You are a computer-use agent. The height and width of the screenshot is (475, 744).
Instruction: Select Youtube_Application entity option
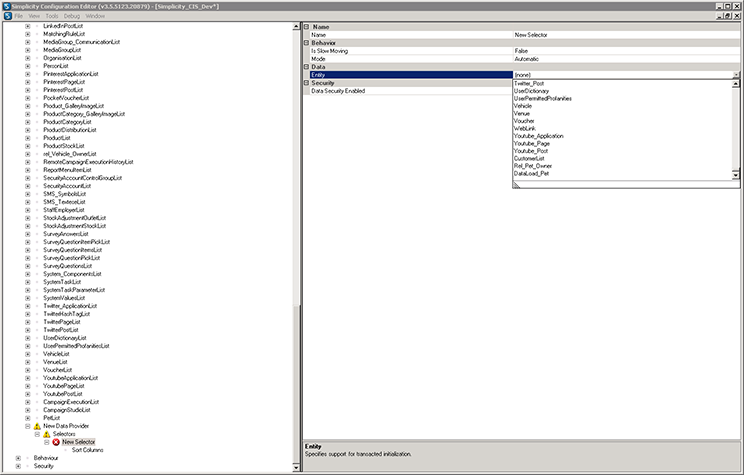click(539, 136)
